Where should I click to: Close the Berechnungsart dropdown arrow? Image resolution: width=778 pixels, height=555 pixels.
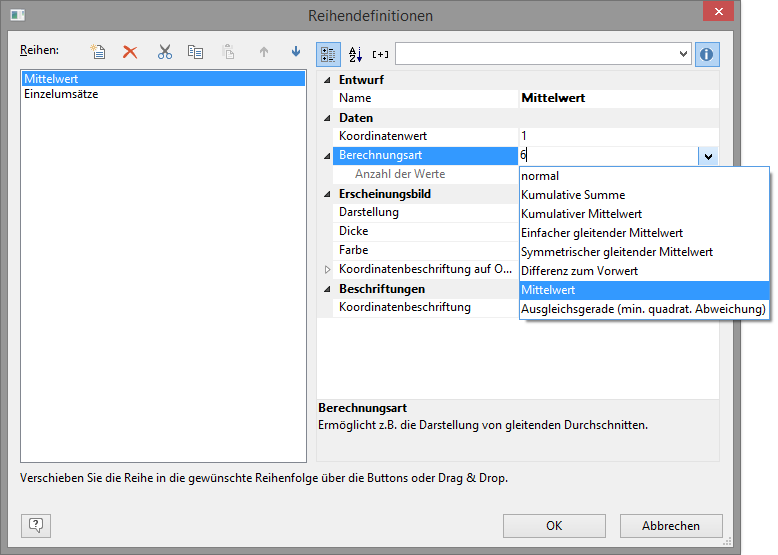(x=707, y=156)
